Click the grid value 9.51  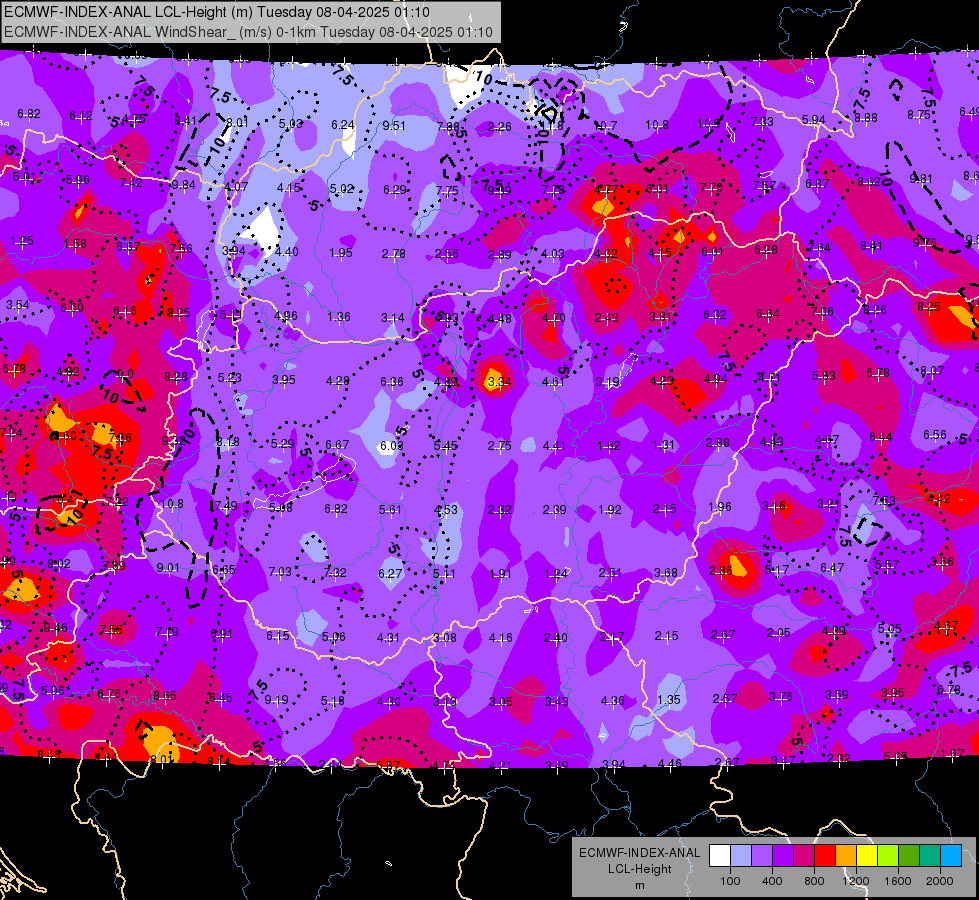coord(394,126)
